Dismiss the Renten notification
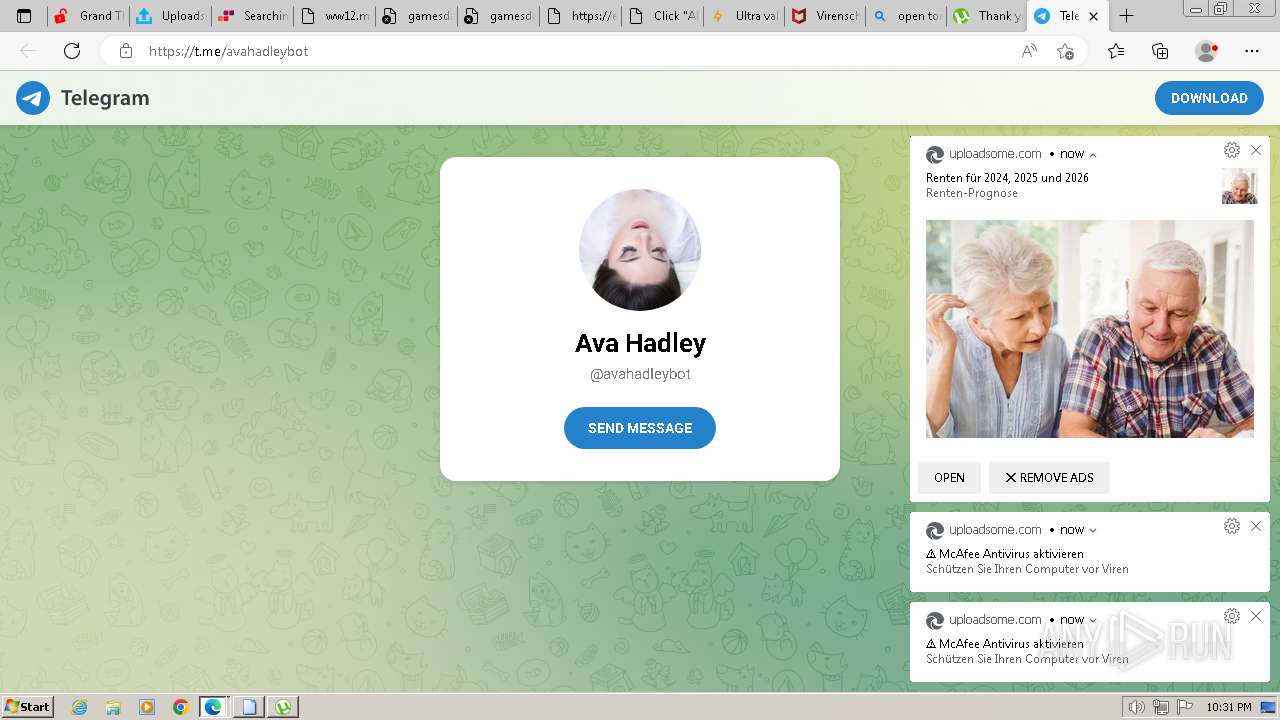This screenshot has height=720, width=1280. click(x=1256, y=150)
